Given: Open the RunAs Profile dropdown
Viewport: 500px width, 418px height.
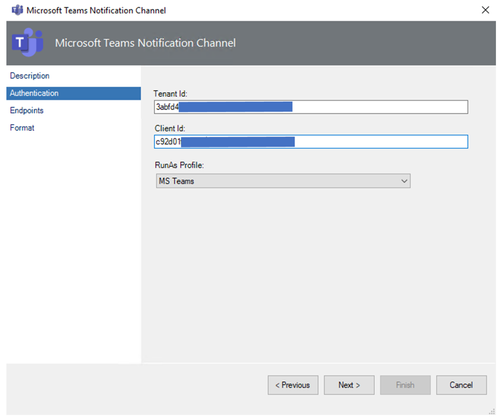Looking at the screenshot, I should 283,181.
